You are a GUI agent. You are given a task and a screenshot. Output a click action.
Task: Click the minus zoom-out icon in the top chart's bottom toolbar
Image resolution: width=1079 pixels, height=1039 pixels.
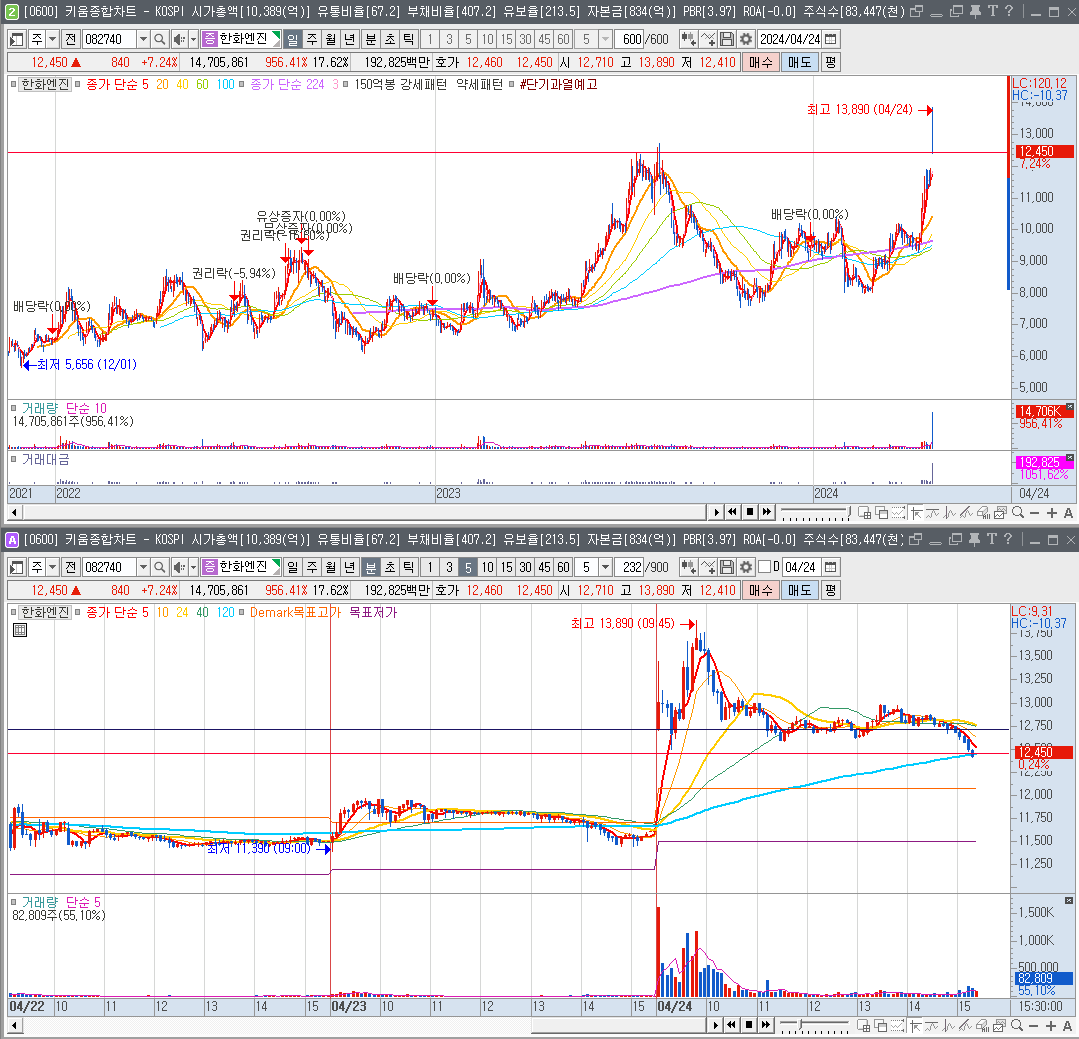click(x=1034, y=513)
